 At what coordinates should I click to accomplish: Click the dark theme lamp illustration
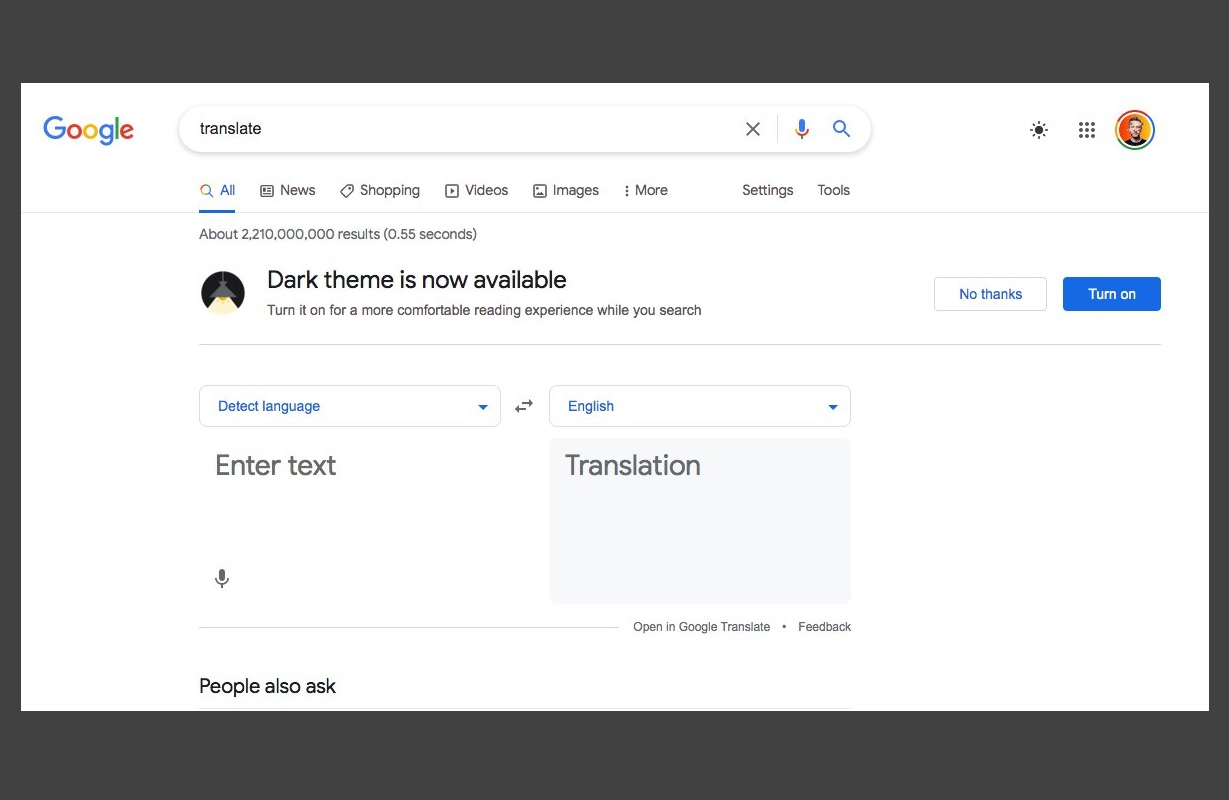(222, 292)
